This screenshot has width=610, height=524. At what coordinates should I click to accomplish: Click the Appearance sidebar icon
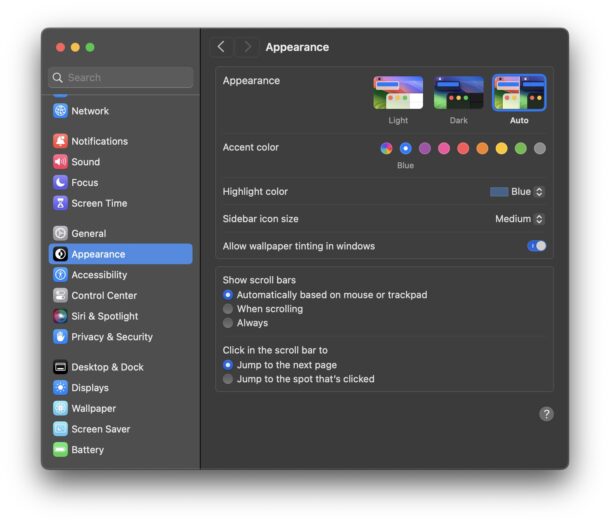point(60,254)
